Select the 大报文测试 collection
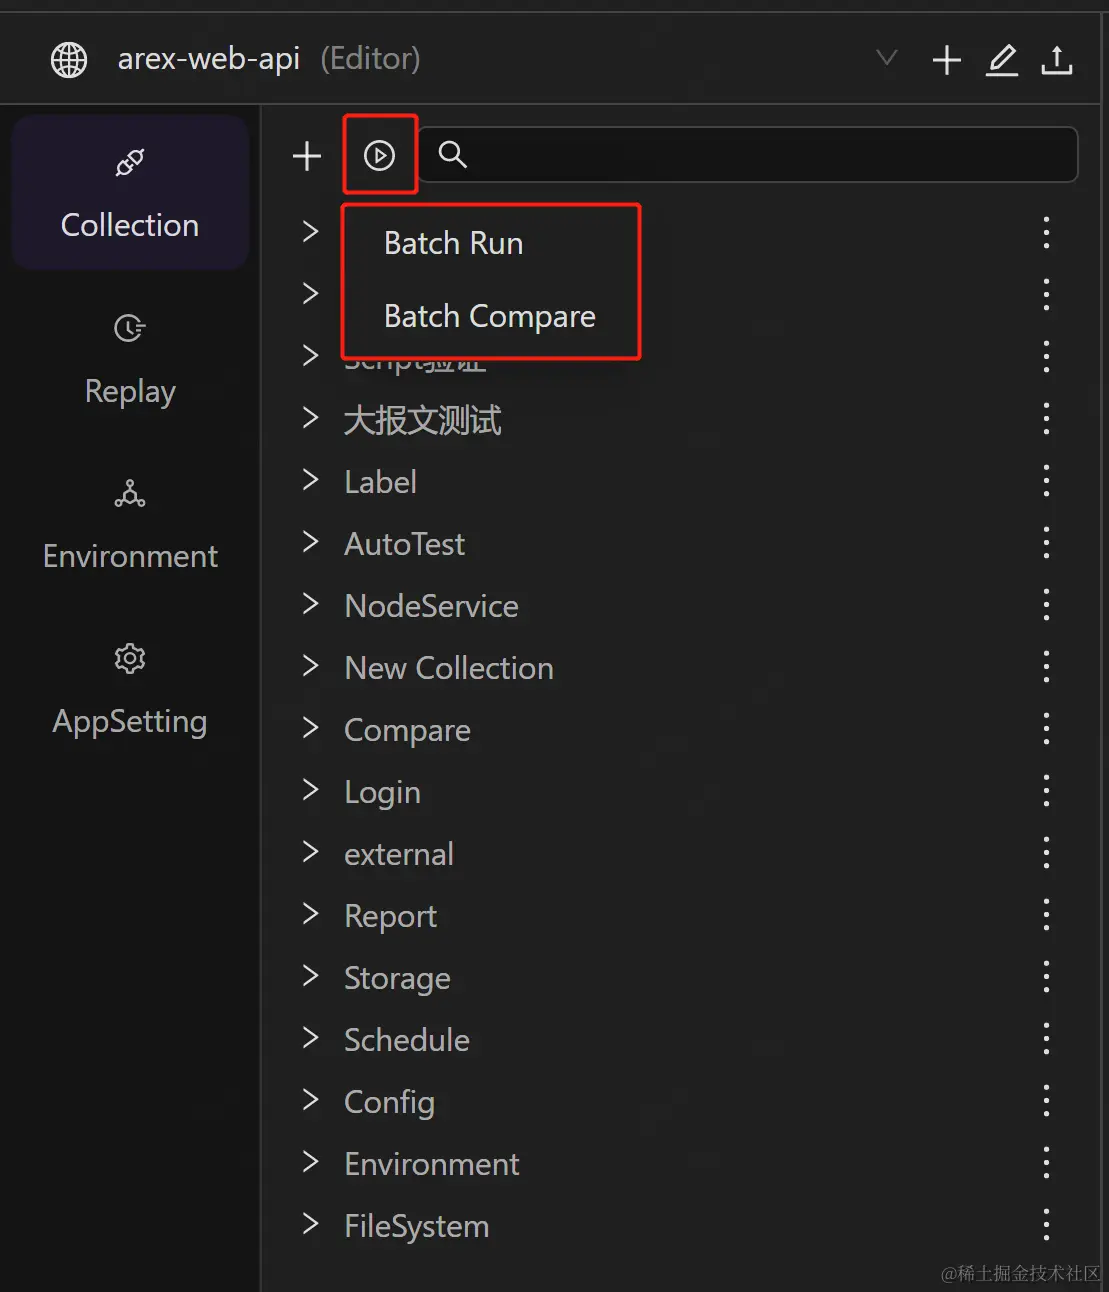Viewport: 1109px width, 1292px height. click(x=422, y=420)
